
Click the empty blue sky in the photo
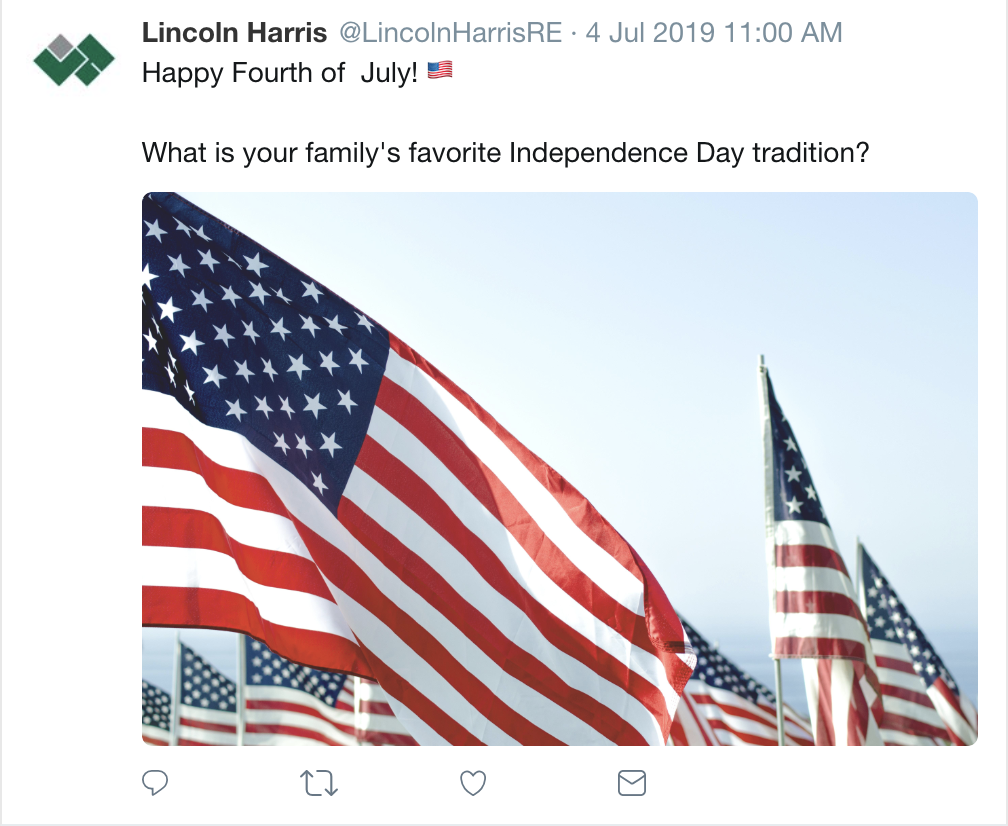coord(620,300)
